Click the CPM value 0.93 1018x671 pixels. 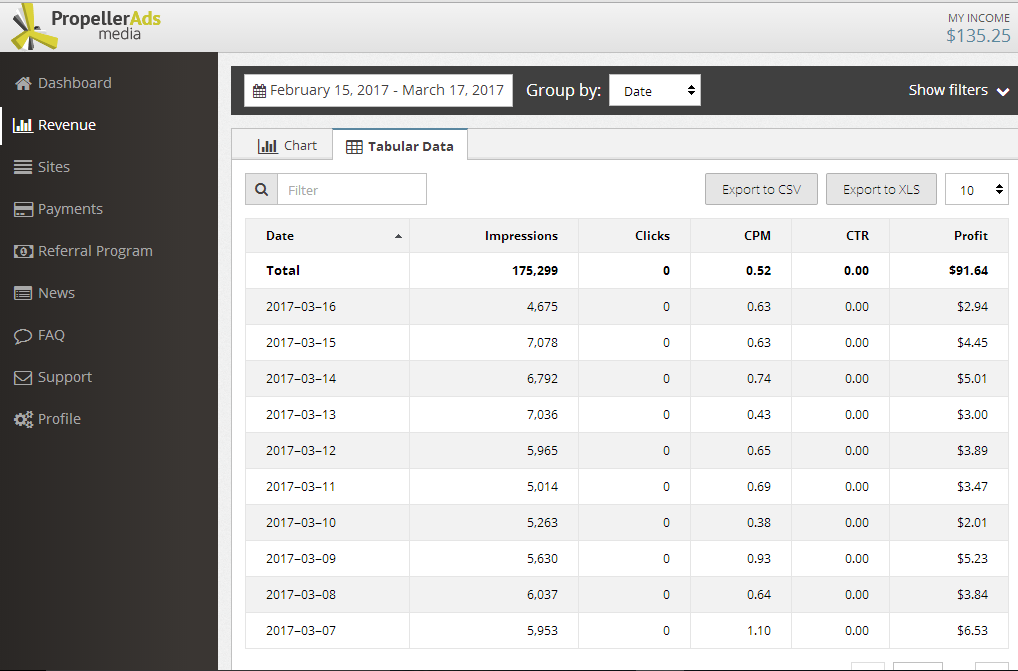tap(759, 559)
